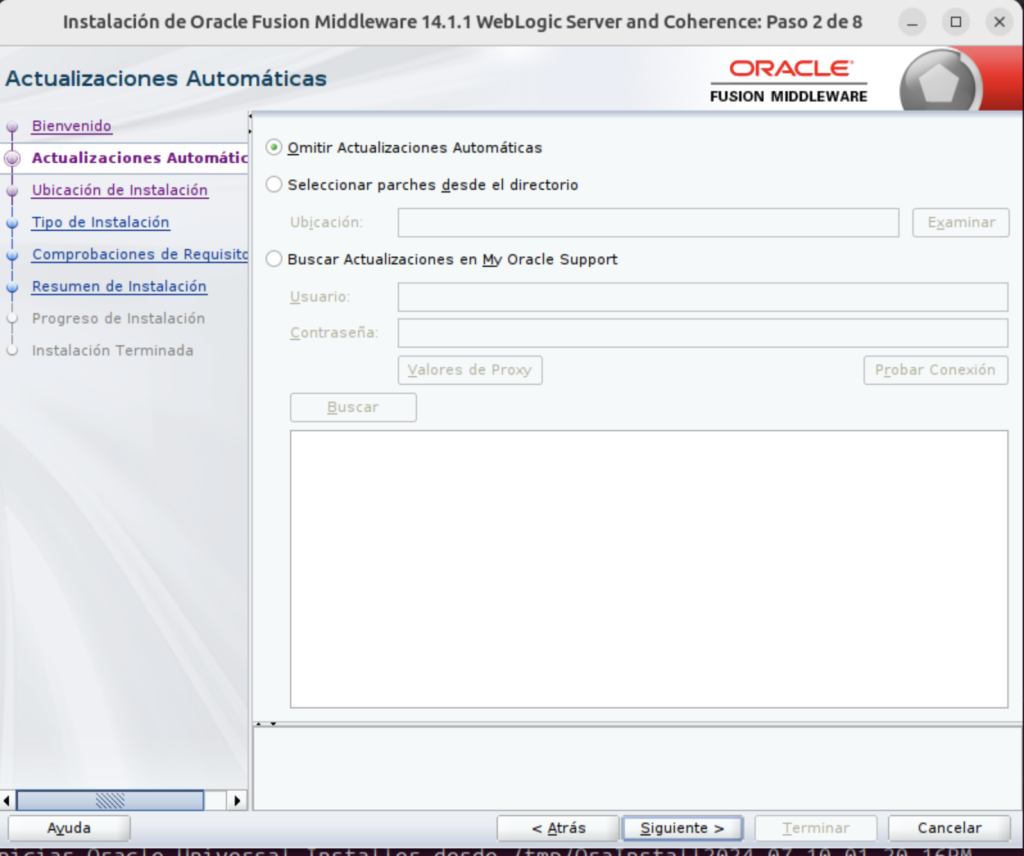Click the Buscar button

(353, 407)
